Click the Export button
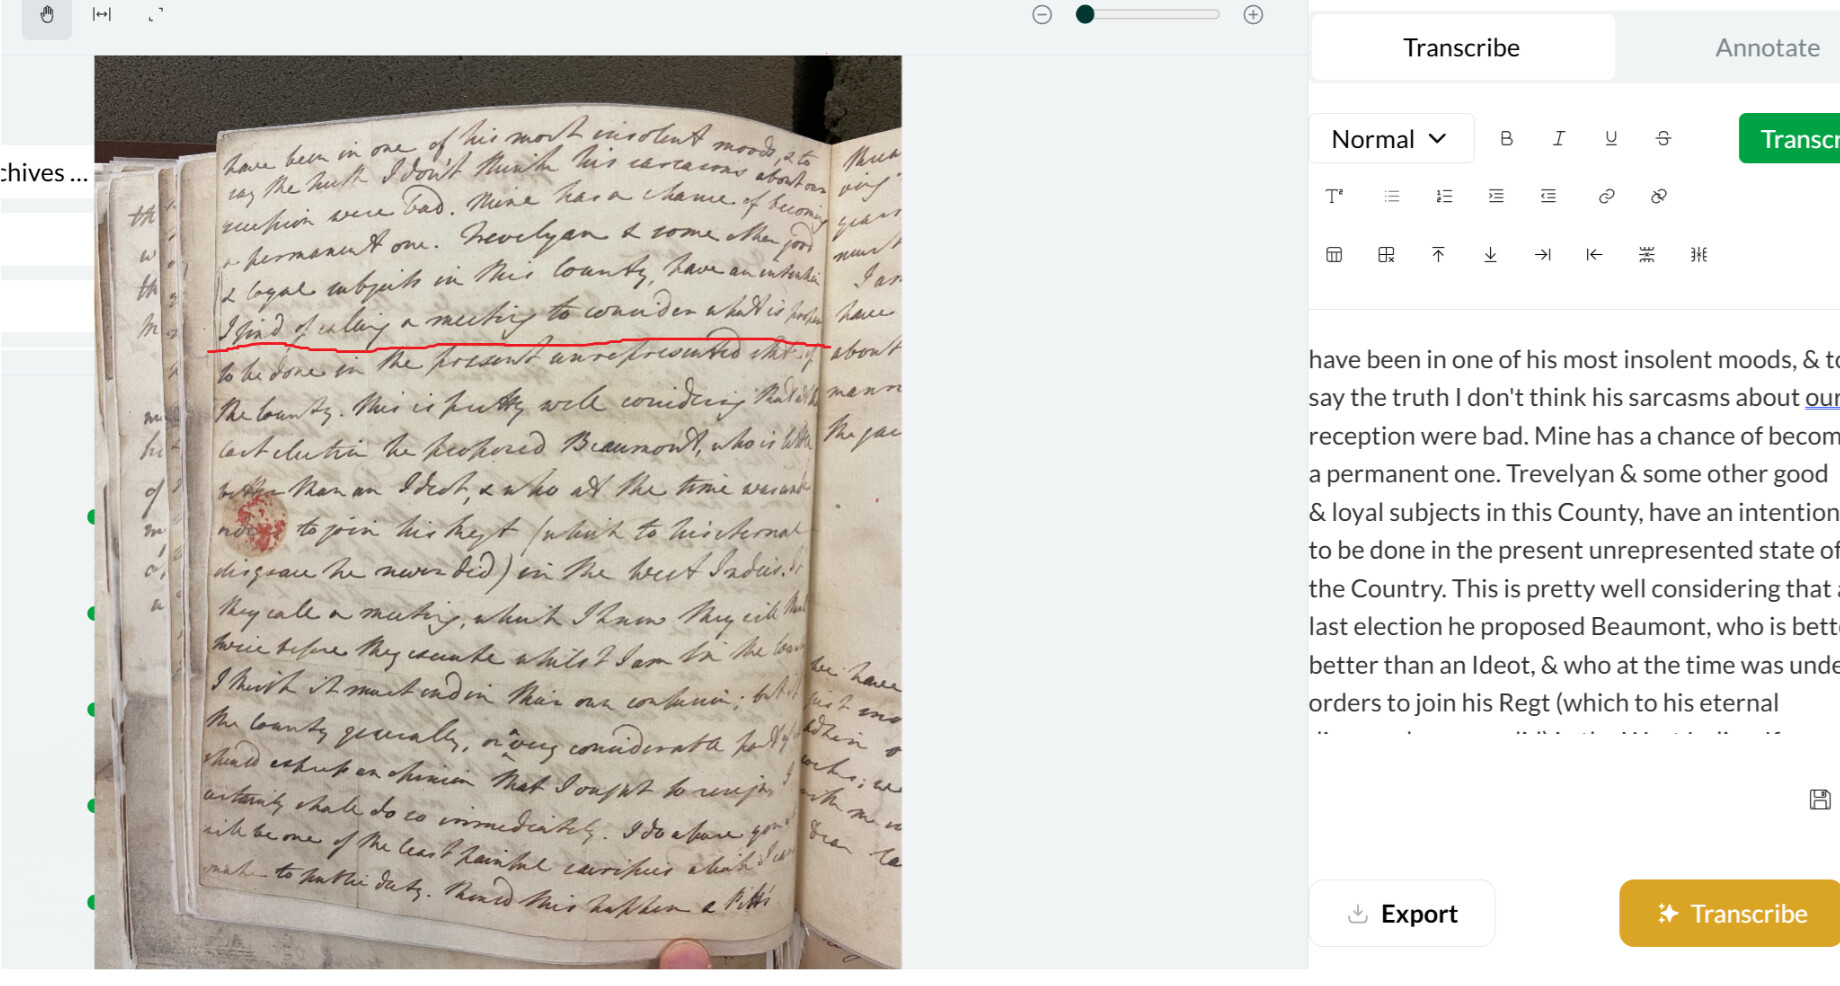Viewport: 1840px width, 986px height. pos(1402,913)
